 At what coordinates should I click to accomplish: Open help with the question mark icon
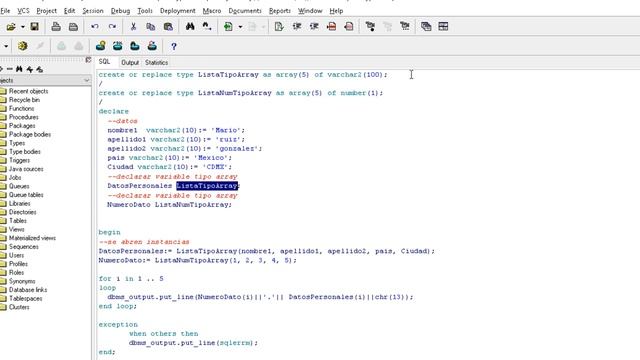[x=173, y=46]
